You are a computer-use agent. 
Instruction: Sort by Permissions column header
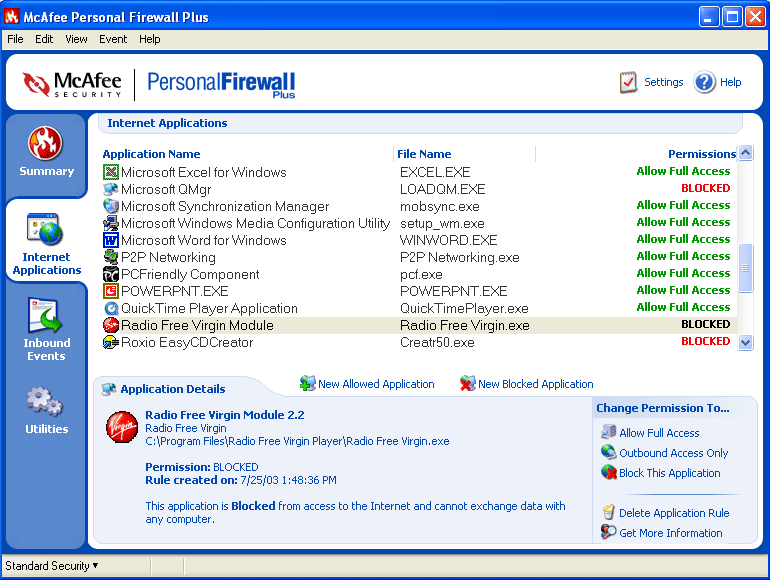[x=702, y=154]
